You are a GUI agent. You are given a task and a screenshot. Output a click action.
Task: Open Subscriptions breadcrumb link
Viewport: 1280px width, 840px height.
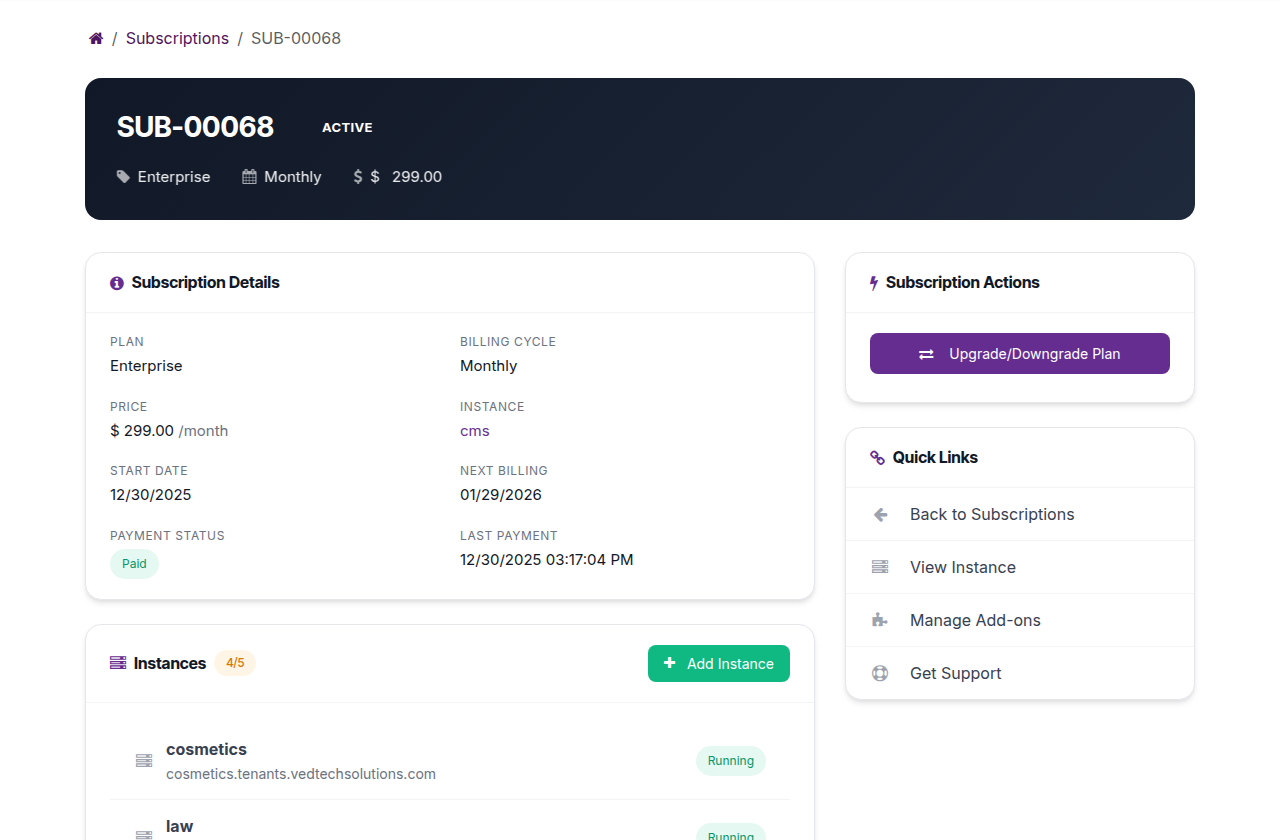point(177,39)
